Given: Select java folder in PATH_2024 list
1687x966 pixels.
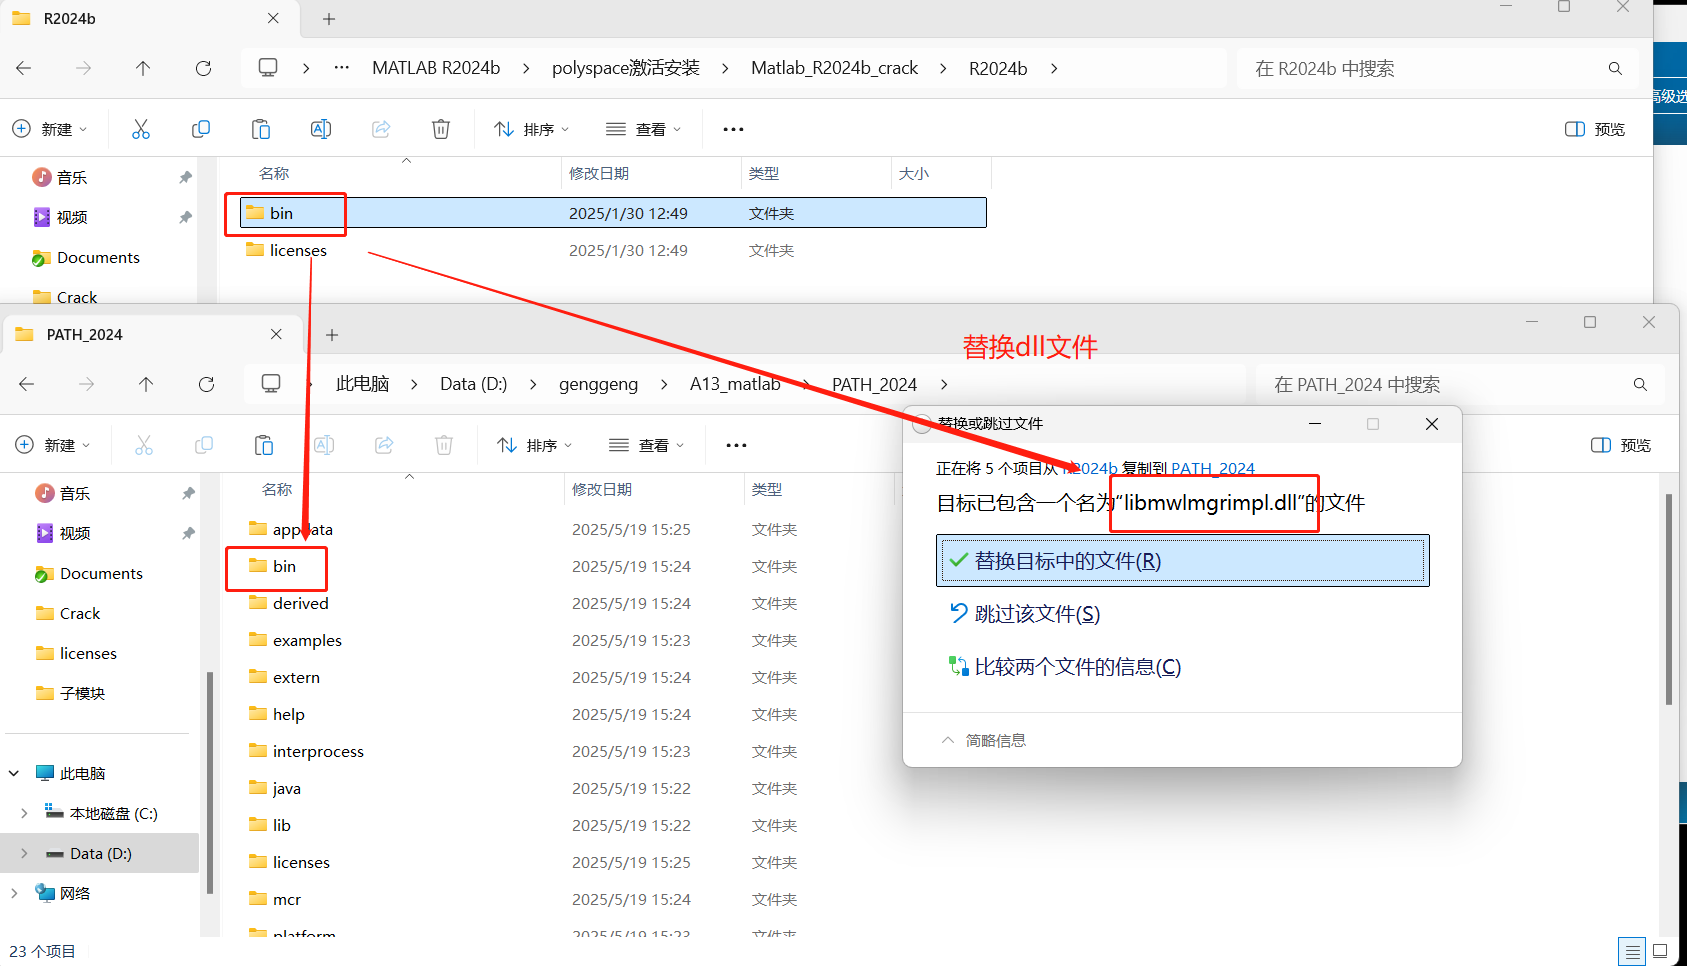Looking at the screenshot, I should pos(286,788).
